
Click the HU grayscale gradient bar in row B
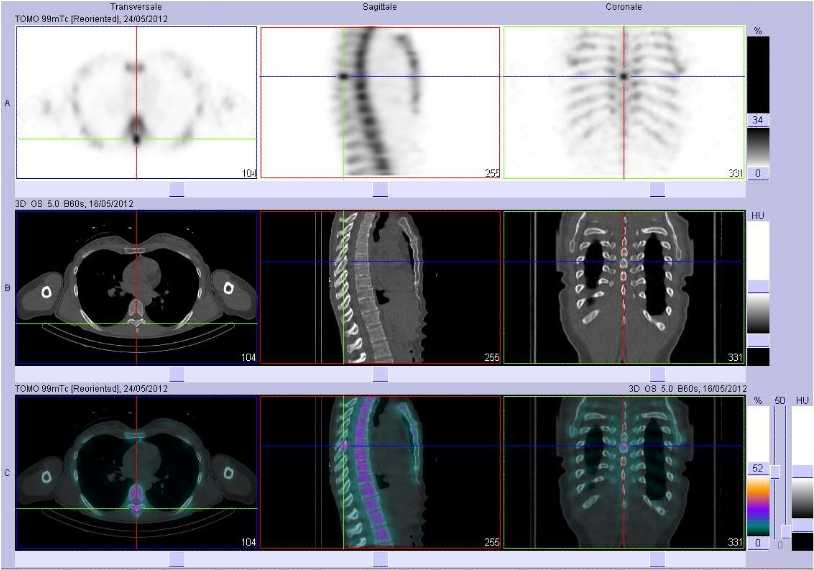tap(758, 314)
